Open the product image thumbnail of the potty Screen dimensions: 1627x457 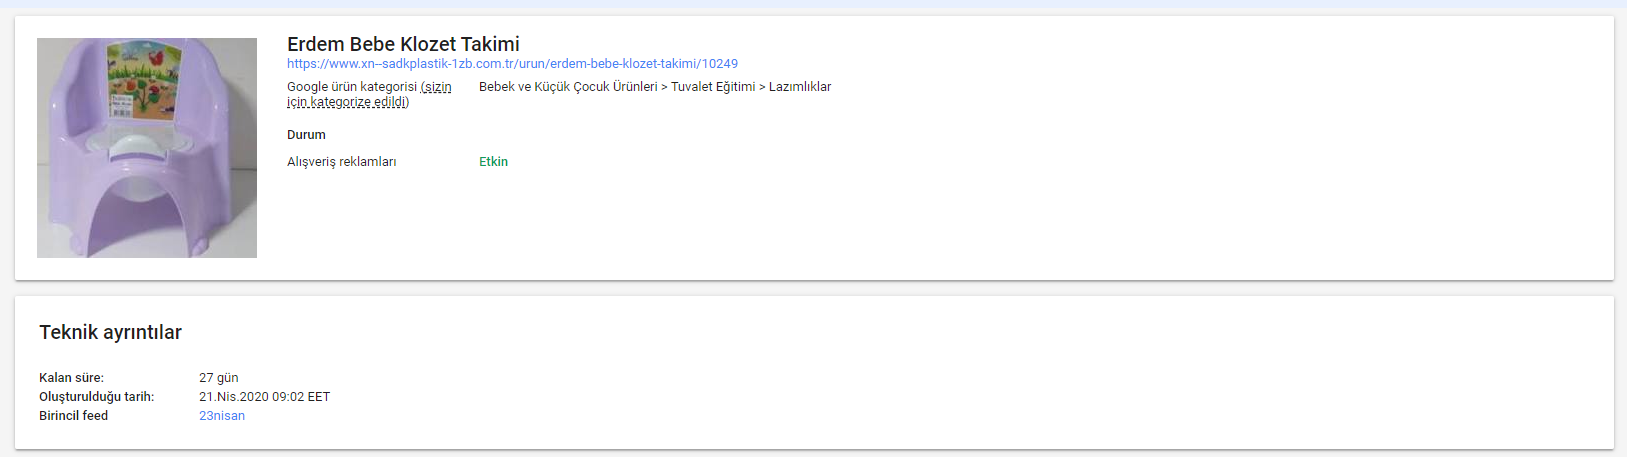pyautogui.click(x=147, y=148)
